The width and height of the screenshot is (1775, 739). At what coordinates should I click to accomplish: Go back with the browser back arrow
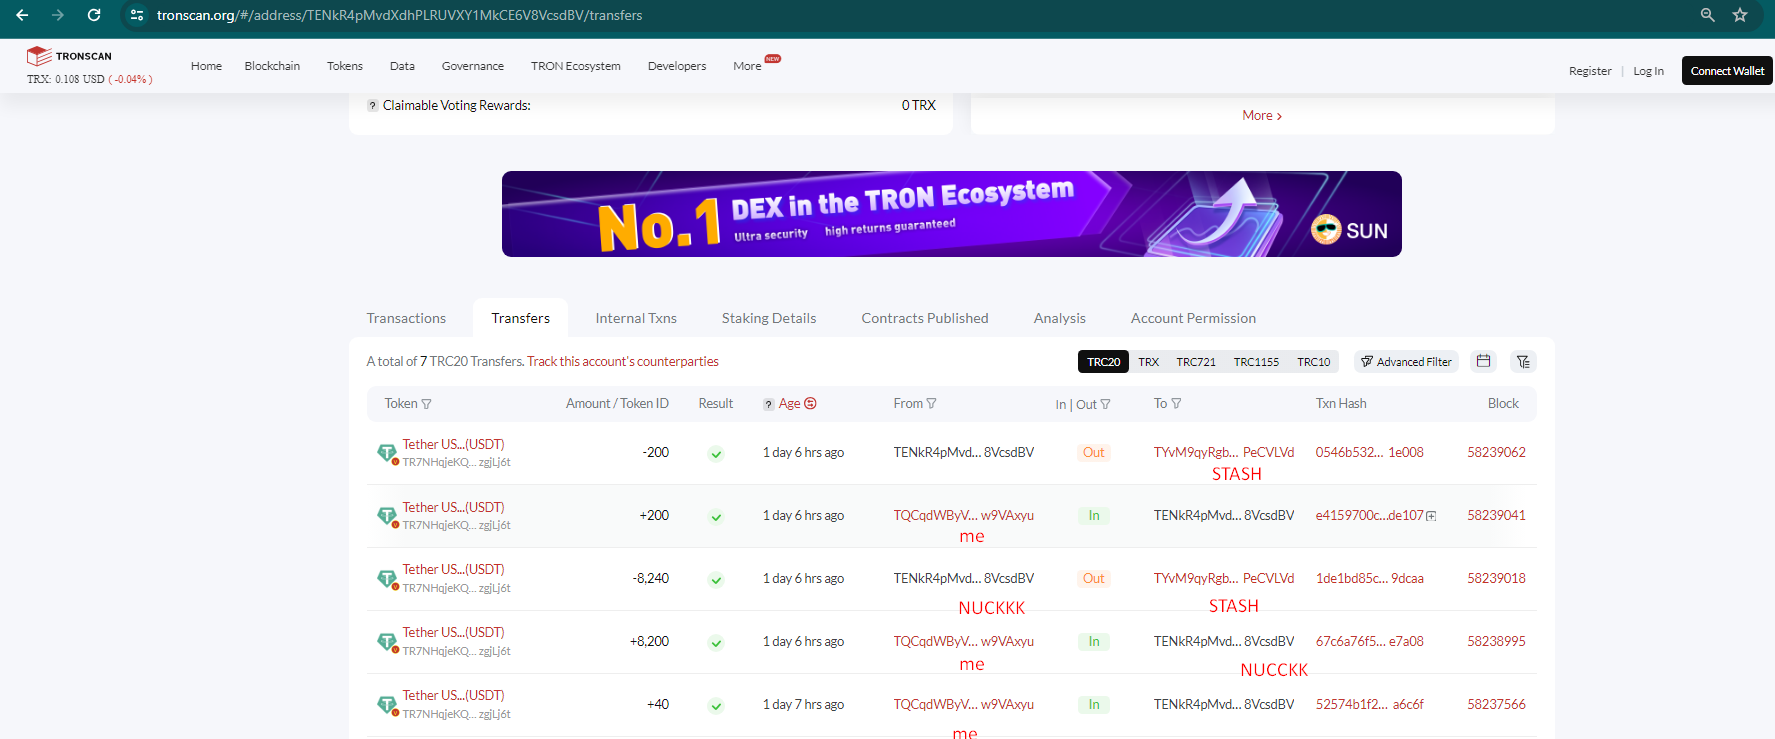(22, 15)
